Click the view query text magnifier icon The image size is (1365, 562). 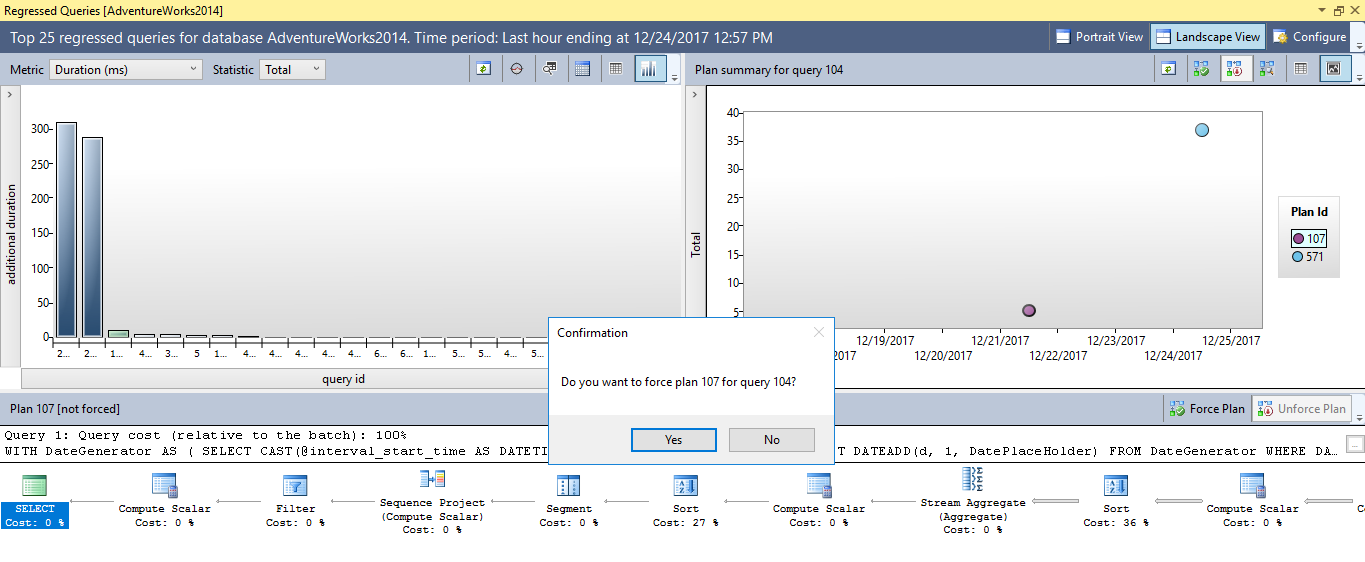(x=550, y=69)
